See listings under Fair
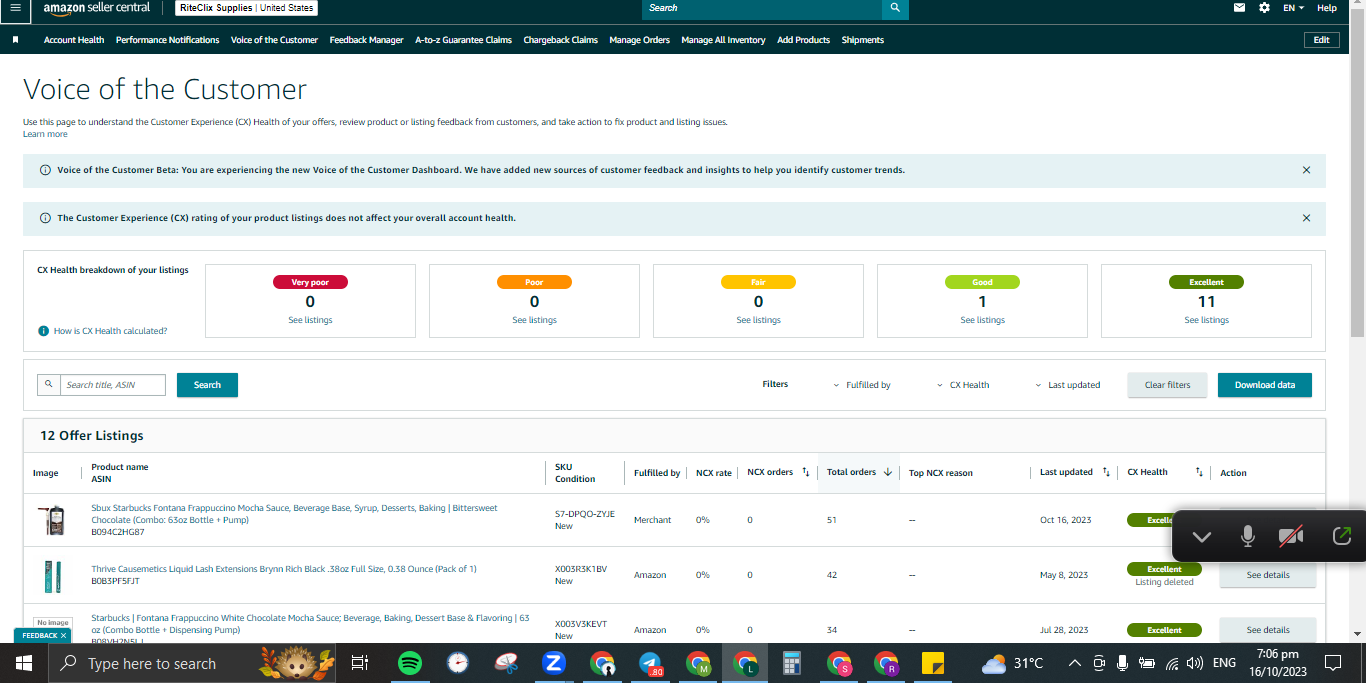The height and width of the screenshot is (683, 1366). [x=758, y=320]
